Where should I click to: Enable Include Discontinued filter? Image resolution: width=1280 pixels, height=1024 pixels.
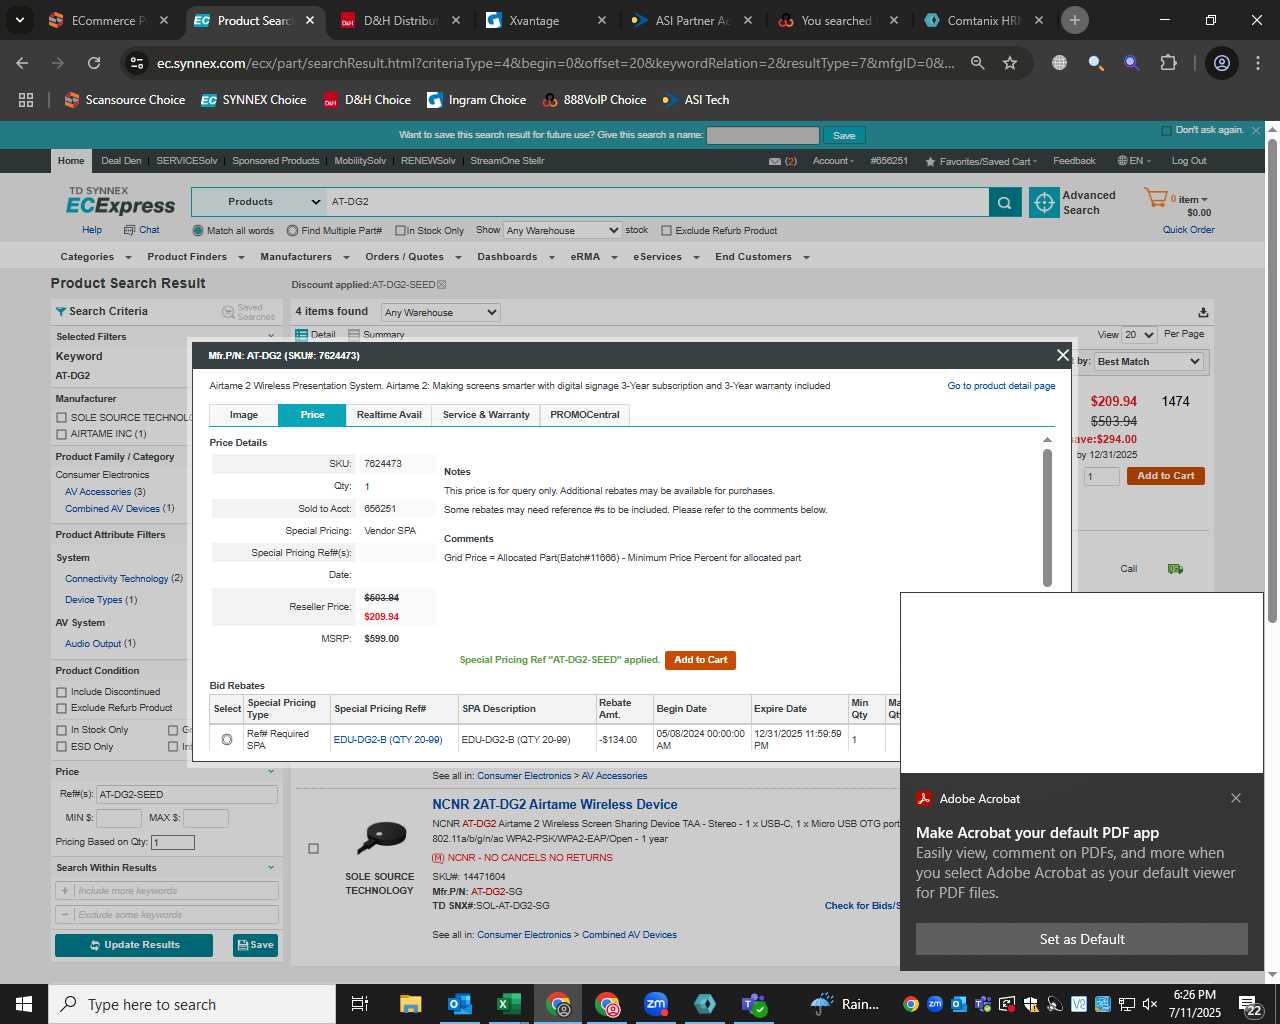point(62,692)
